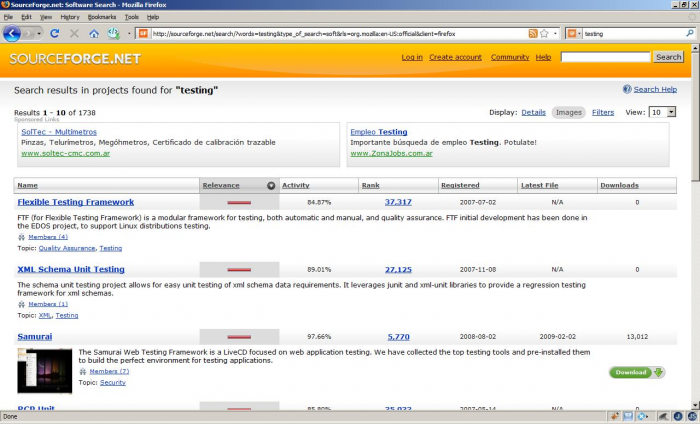
Task: Reload the page with the Reload icon
Action: (54, 33)
